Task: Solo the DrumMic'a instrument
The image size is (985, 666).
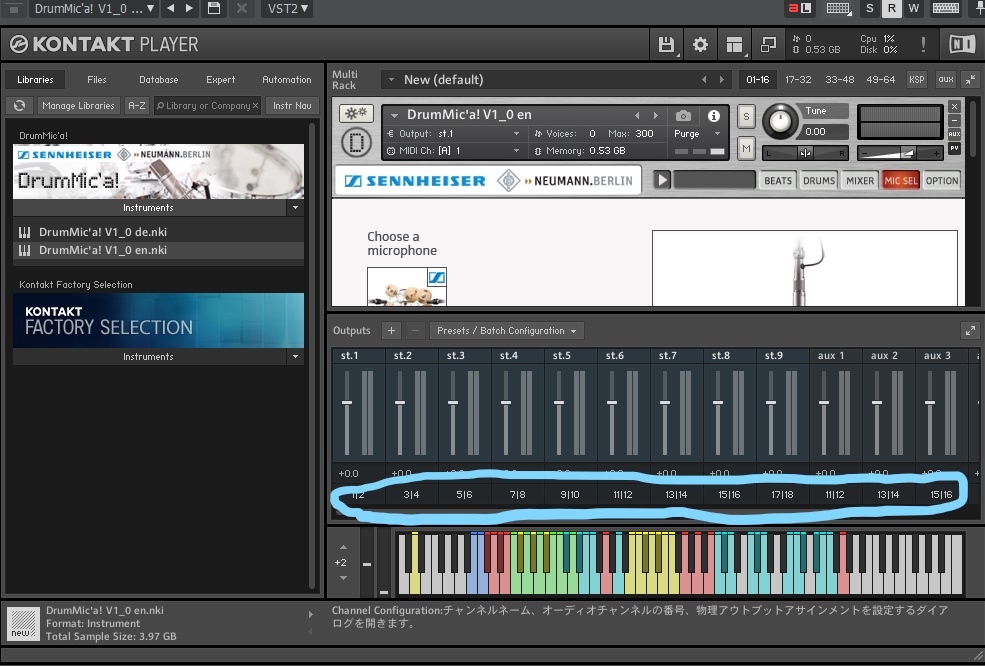Action: pos(746,117)
